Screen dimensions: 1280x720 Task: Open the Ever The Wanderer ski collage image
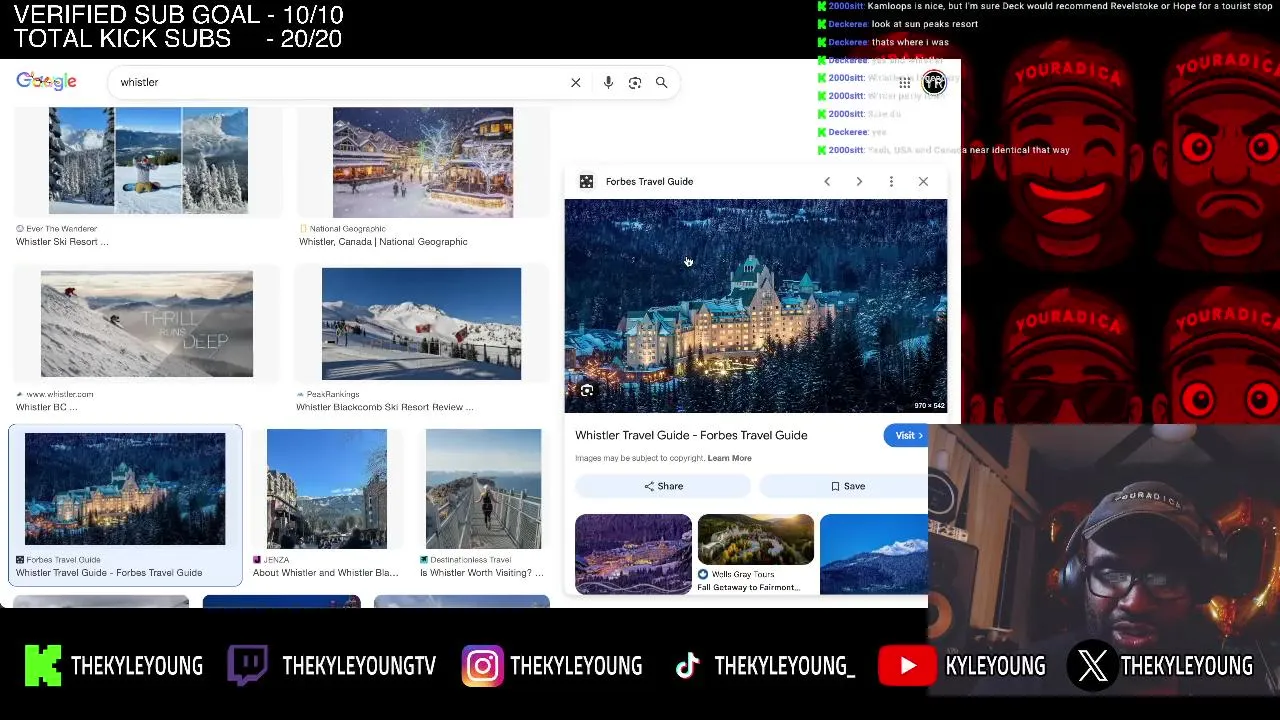pos(148,160)
